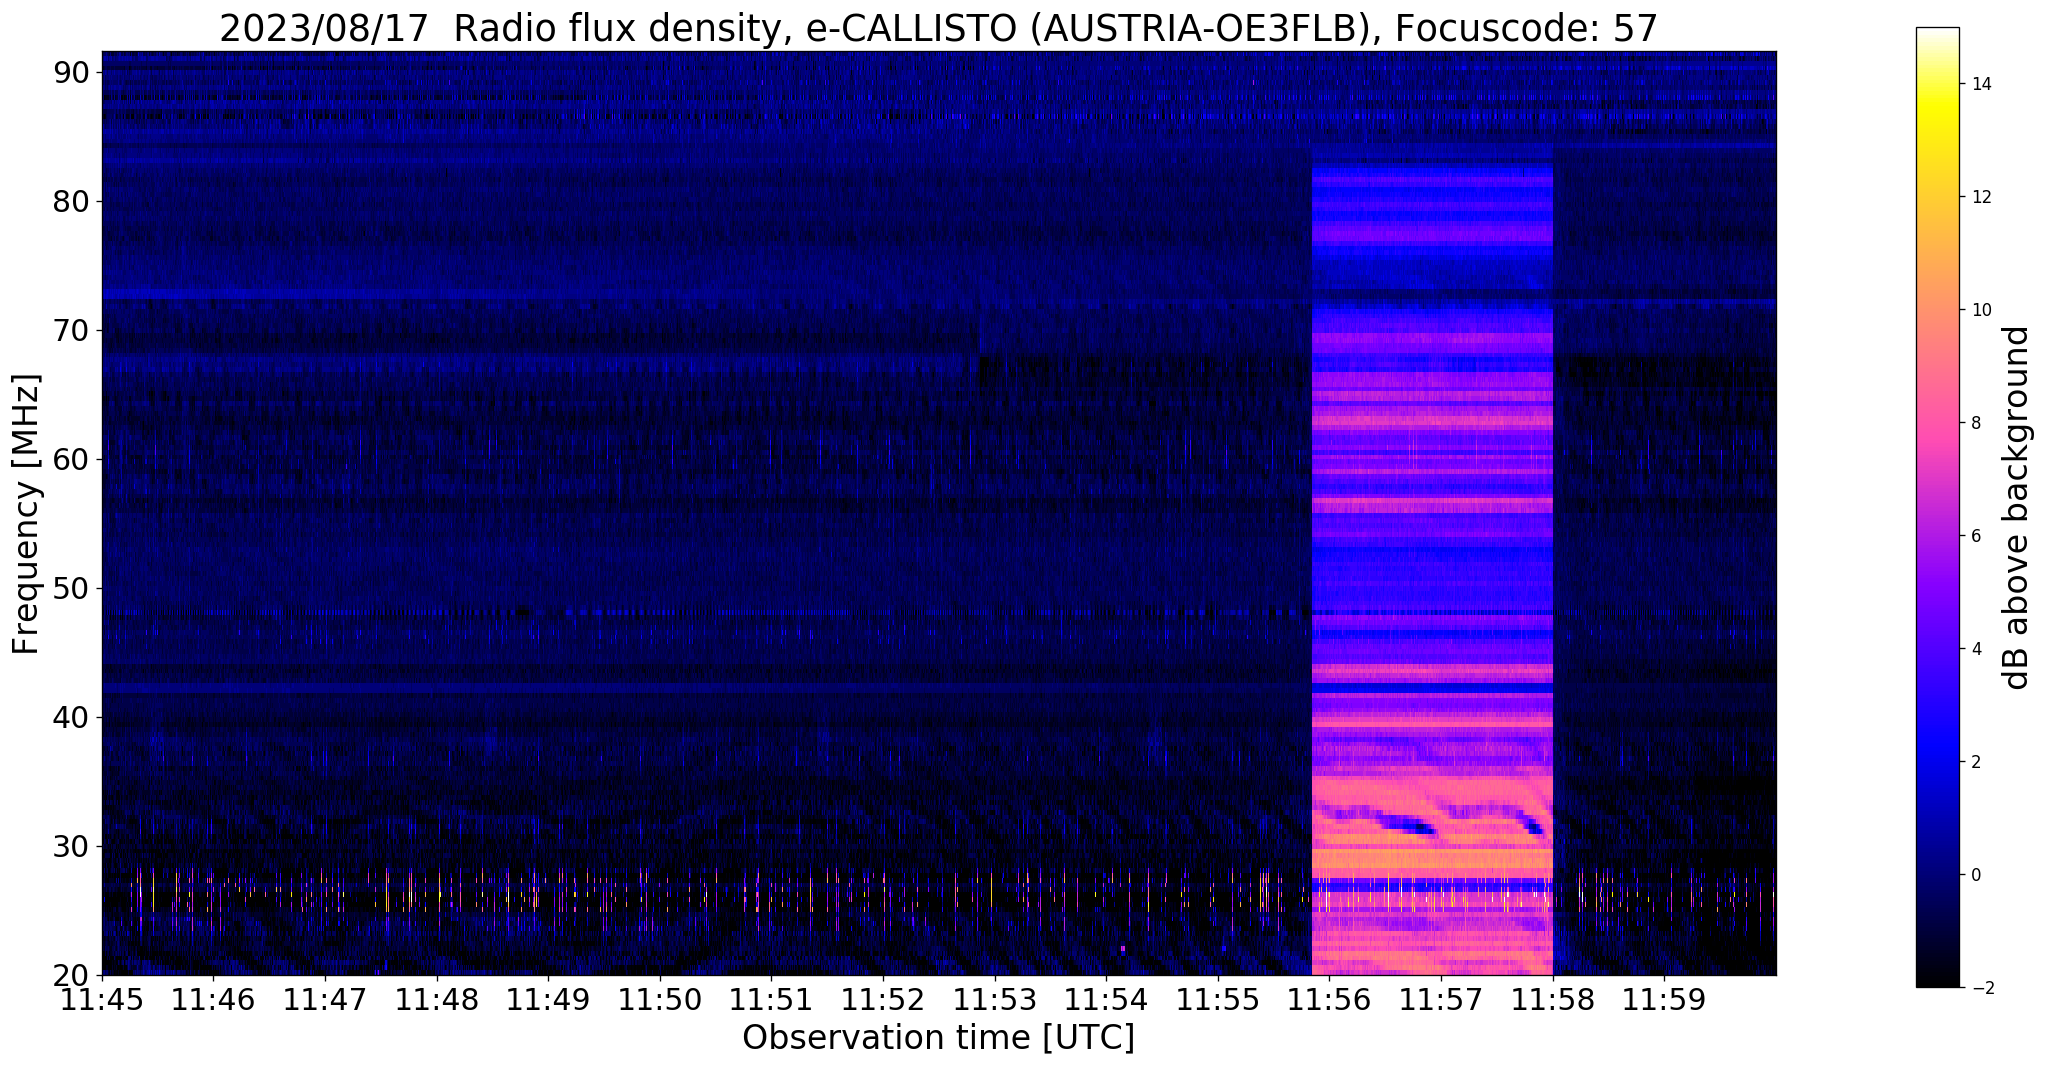
Task: Click the x-axis tick label 11:47
Action: click(325, 999)
